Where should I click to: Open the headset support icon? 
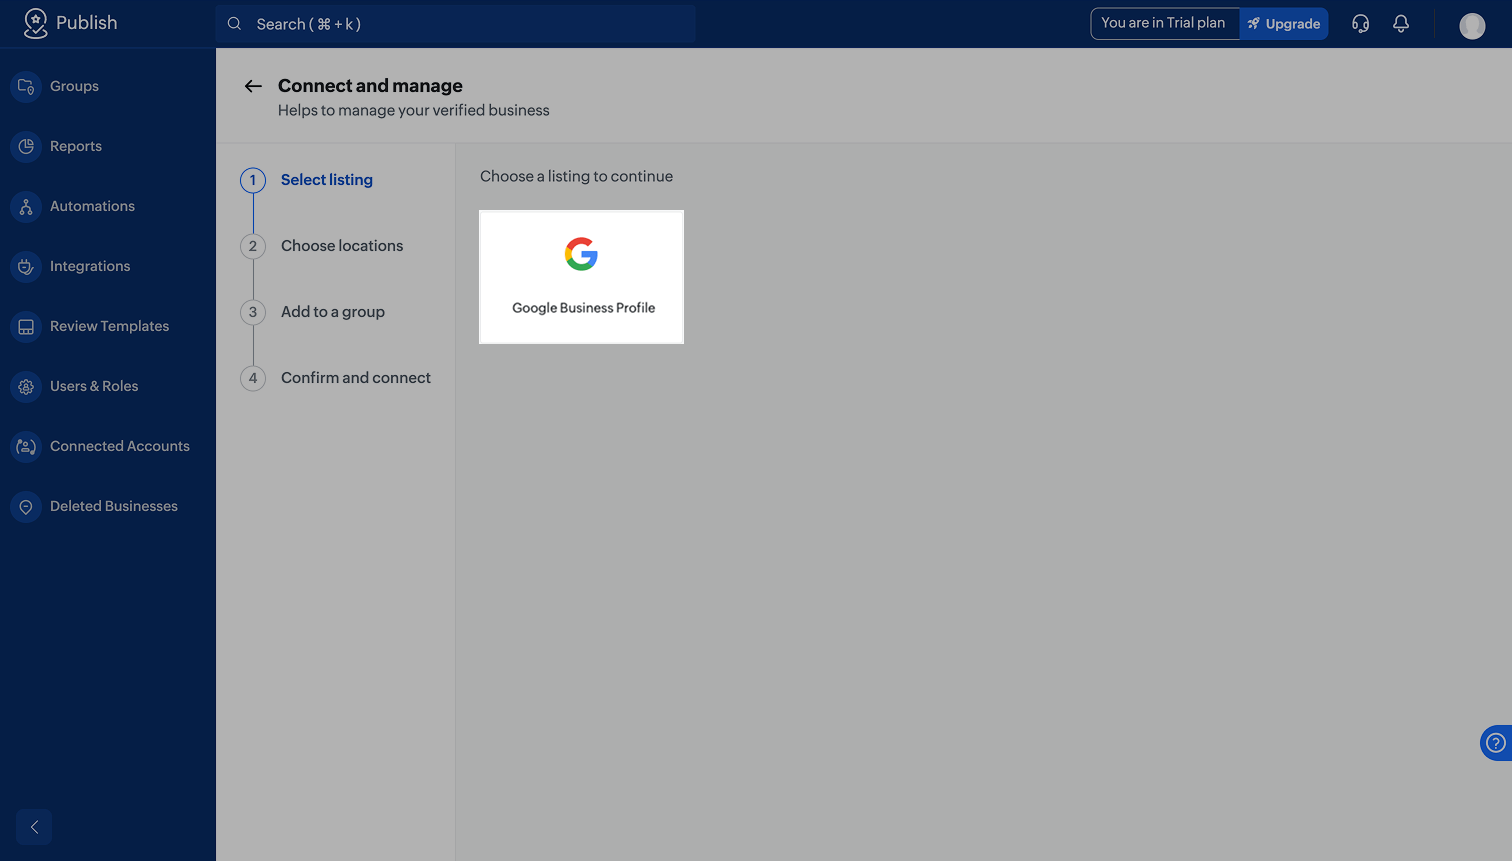point(1360,24)
